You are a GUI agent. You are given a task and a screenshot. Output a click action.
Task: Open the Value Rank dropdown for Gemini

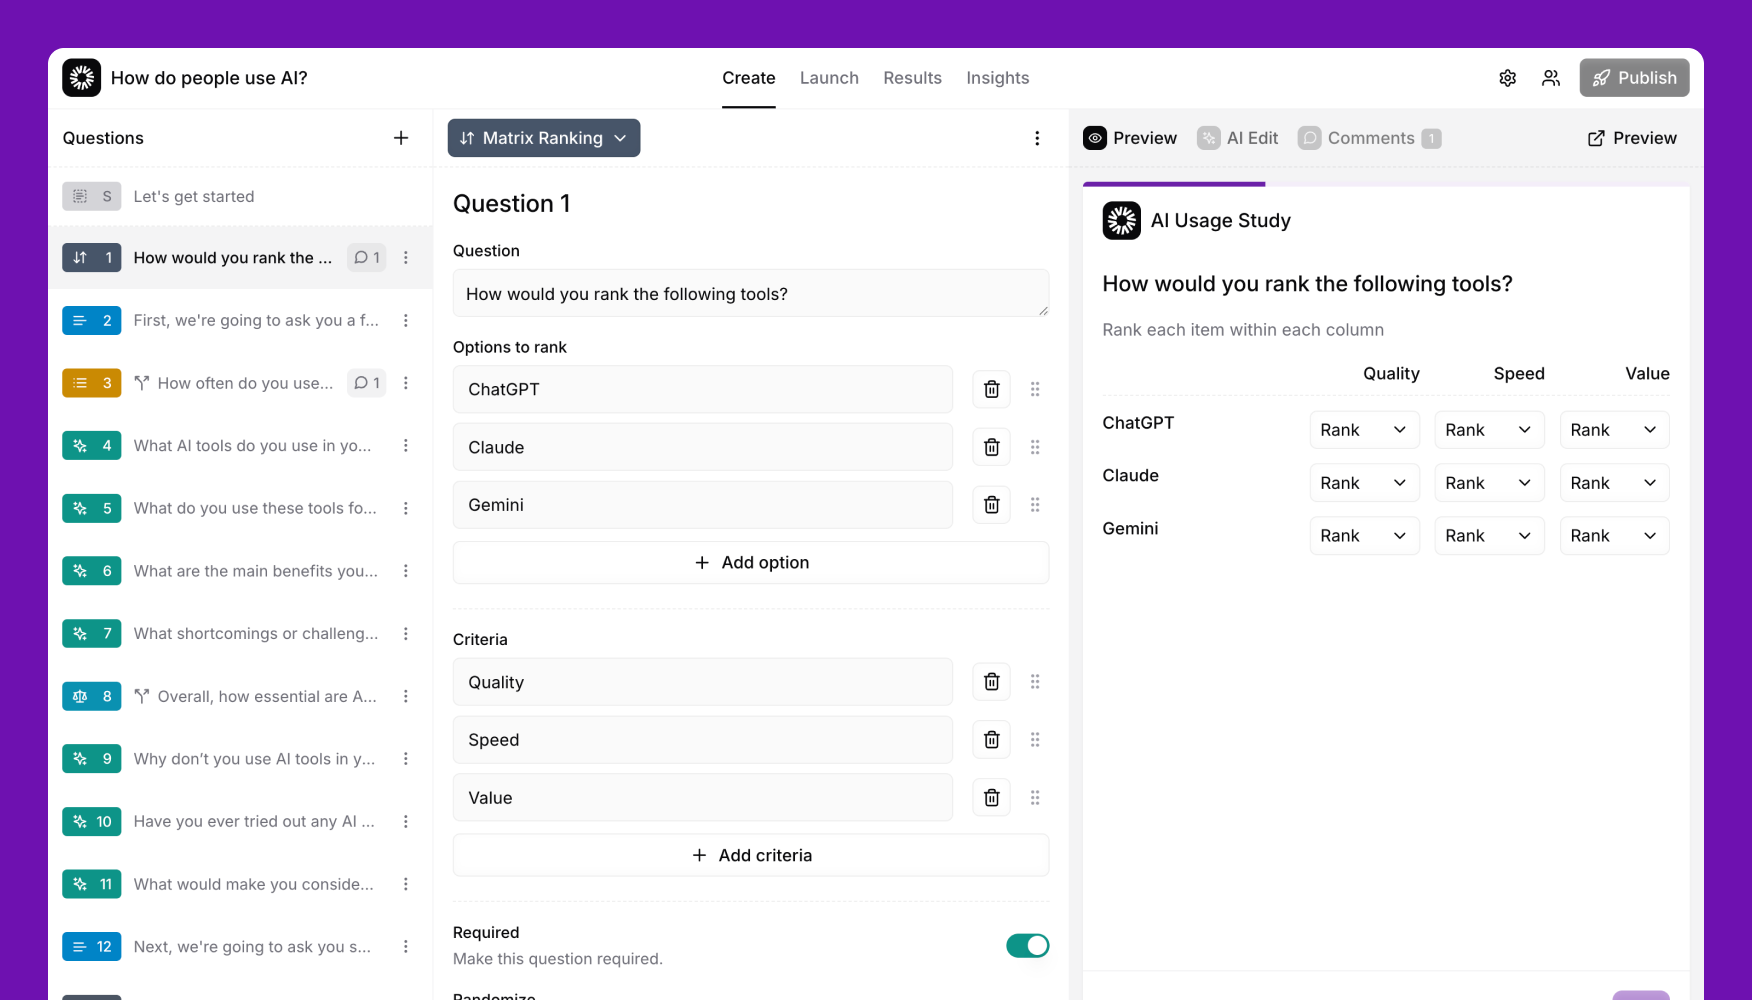pos(1614,535)
